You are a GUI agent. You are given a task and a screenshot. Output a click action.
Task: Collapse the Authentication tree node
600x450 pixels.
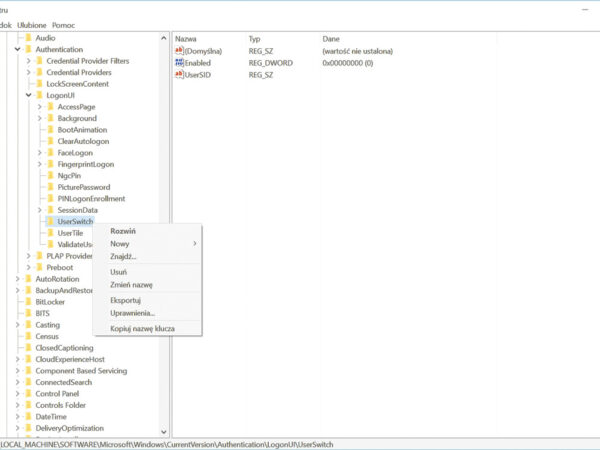pos(17,50)
